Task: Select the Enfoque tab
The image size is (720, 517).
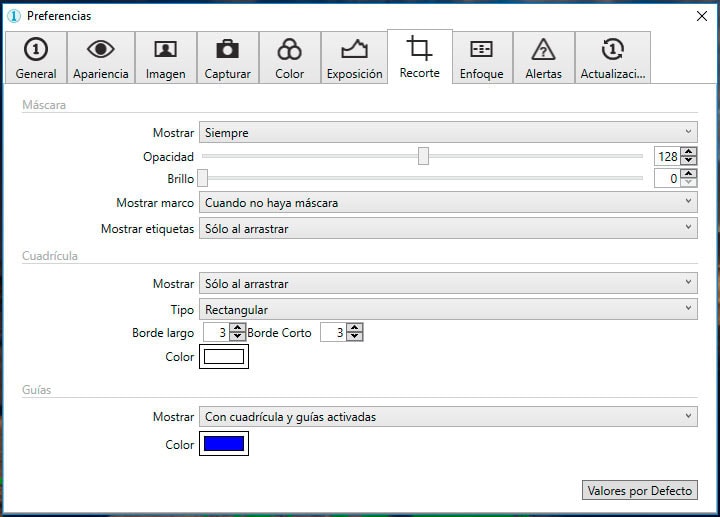Action: 481,58
